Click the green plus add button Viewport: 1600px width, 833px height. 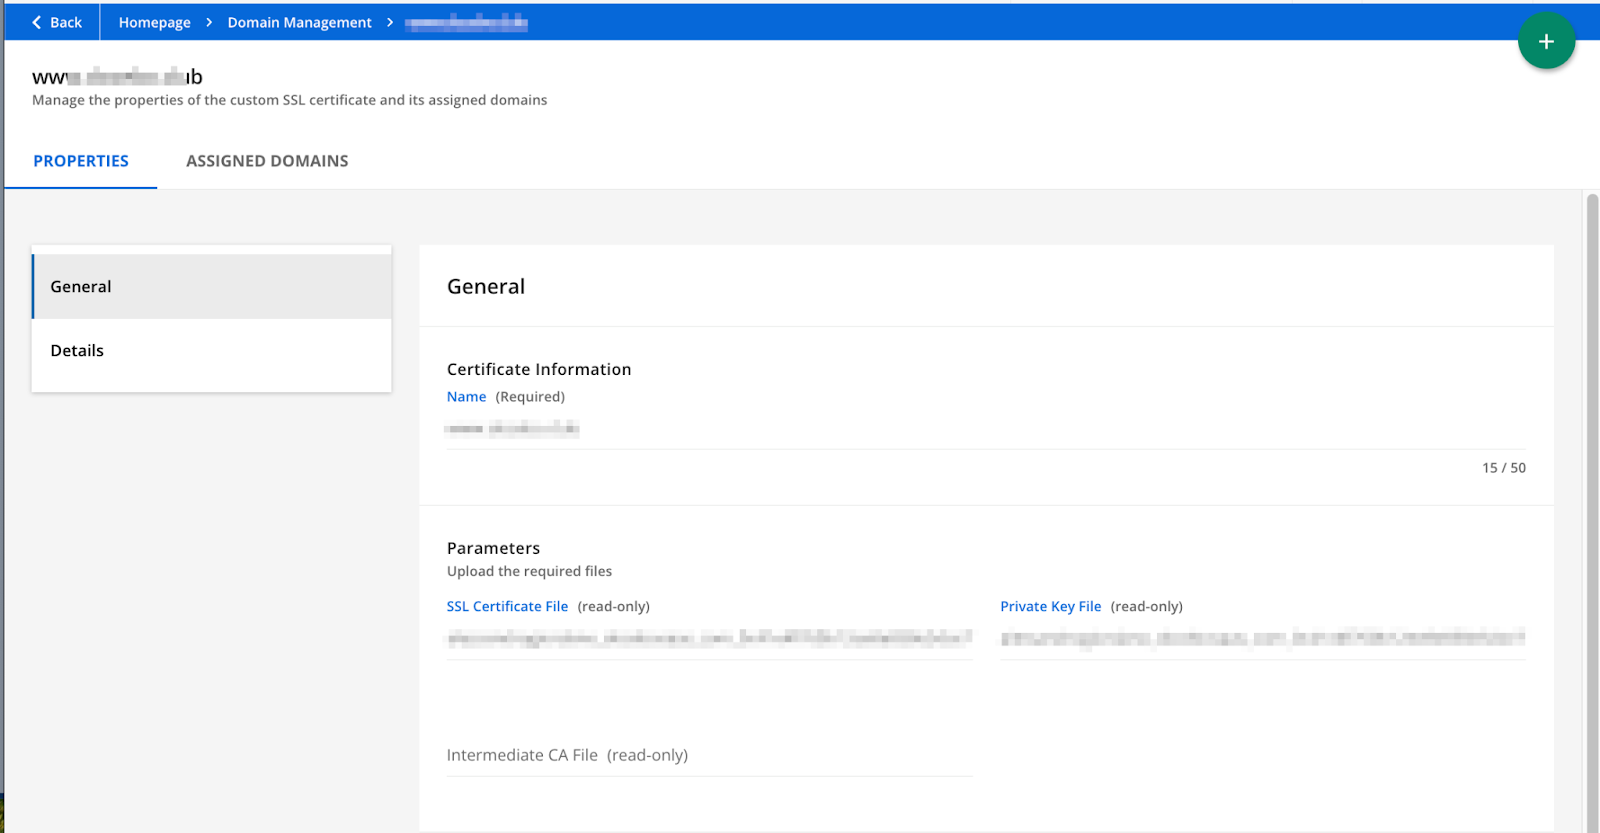click(1546, 41)
